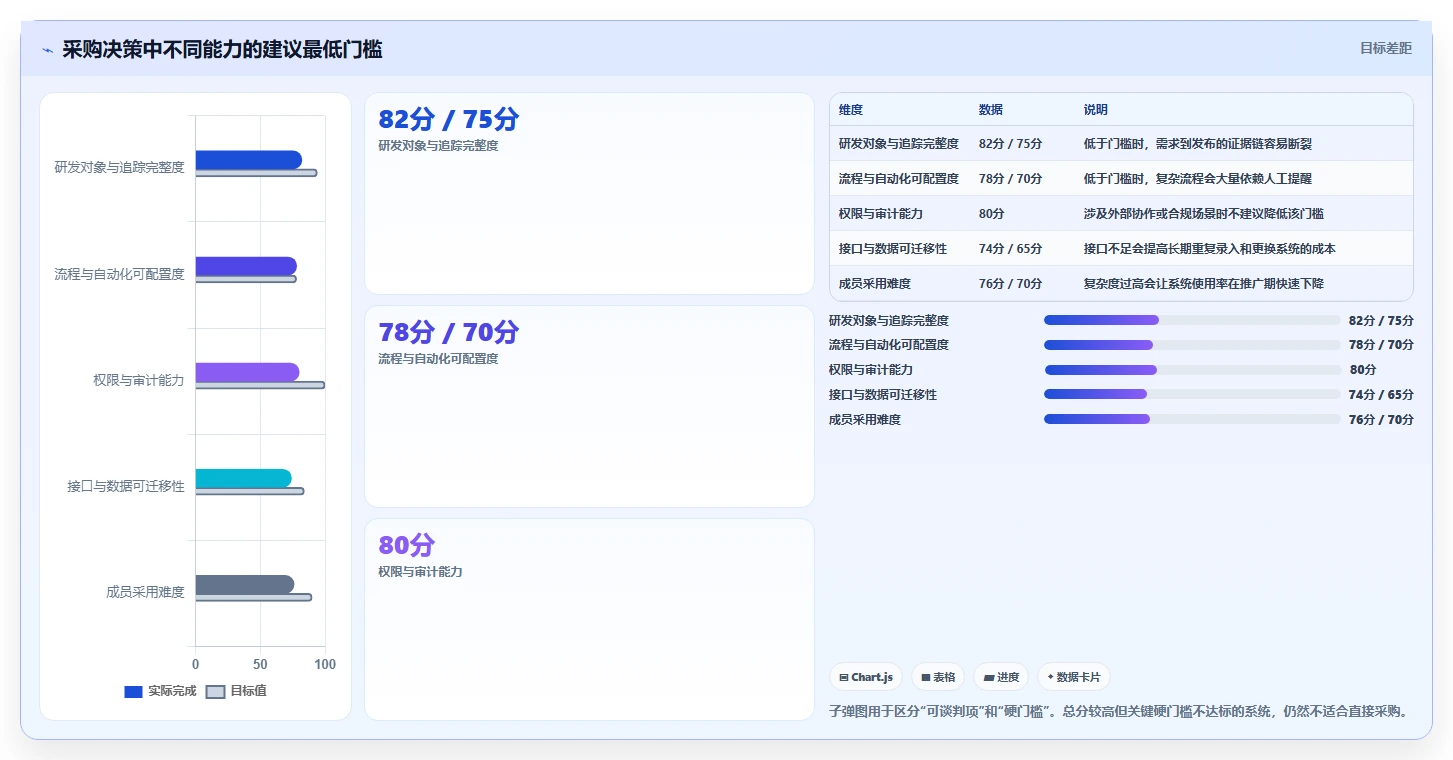1453x760 pixels.
Task: Click the 74分 / 65分 value beside the progress bar
Action: click(x=1381, y=395)
